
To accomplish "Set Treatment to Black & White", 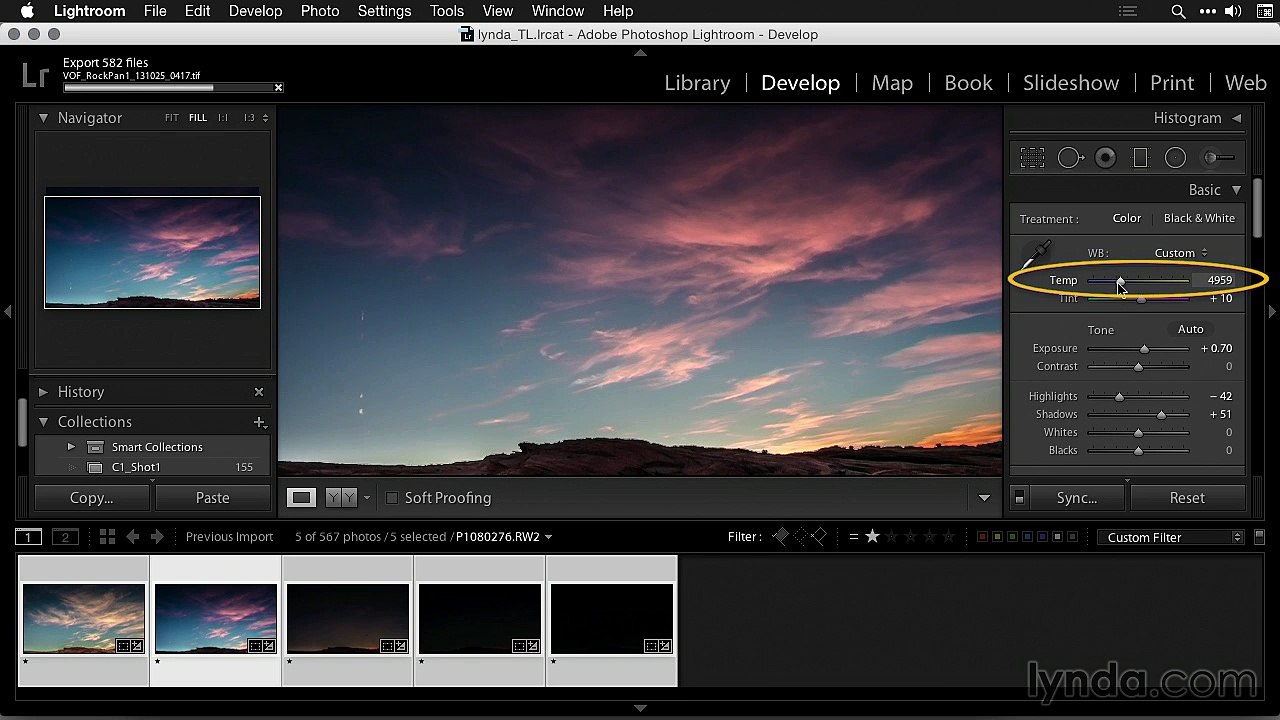I will pyautogui.click(x=1199, y=218).
